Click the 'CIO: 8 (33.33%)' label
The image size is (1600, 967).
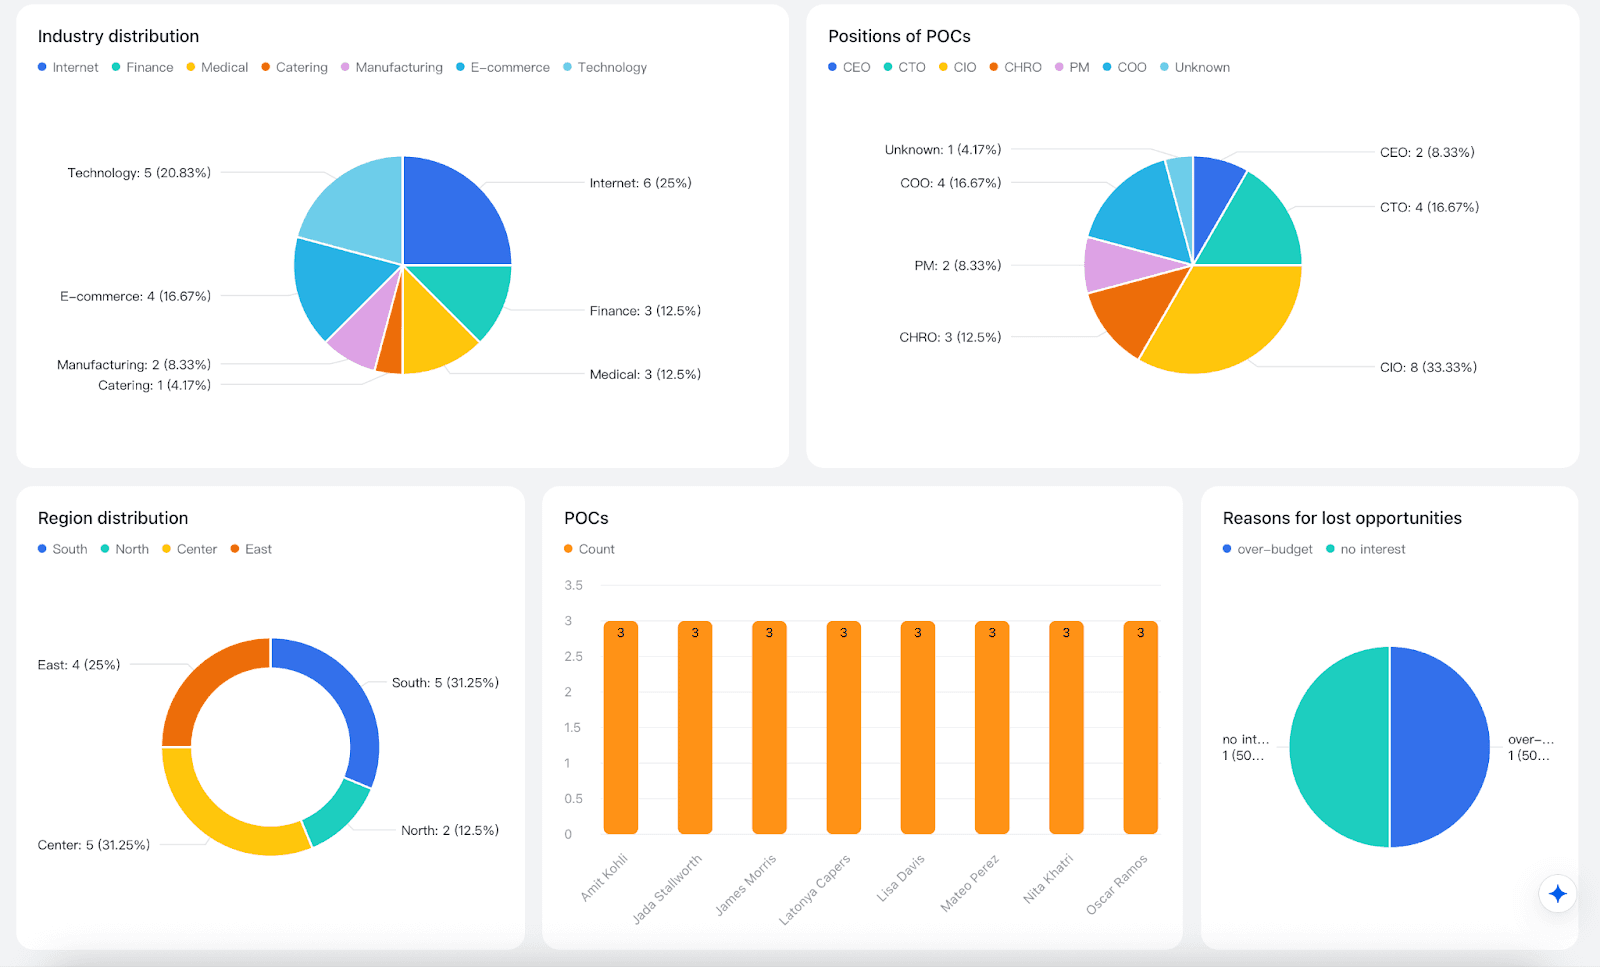click(1428, 367)
